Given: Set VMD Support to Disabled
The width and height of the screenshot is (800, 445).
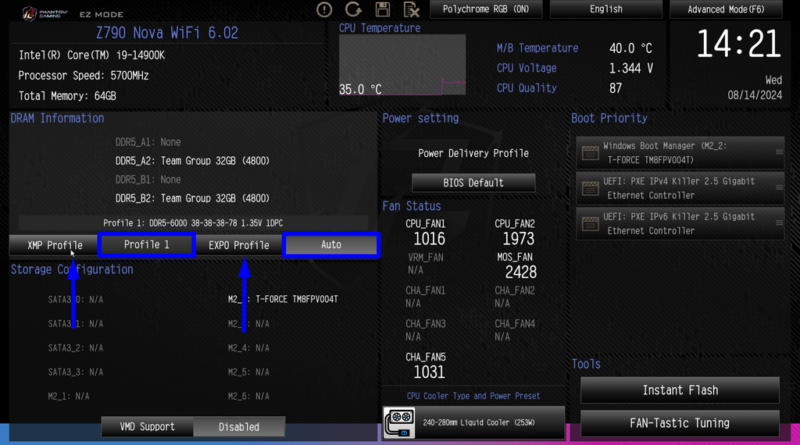Looking at the screenshot, I should (239, 427).
